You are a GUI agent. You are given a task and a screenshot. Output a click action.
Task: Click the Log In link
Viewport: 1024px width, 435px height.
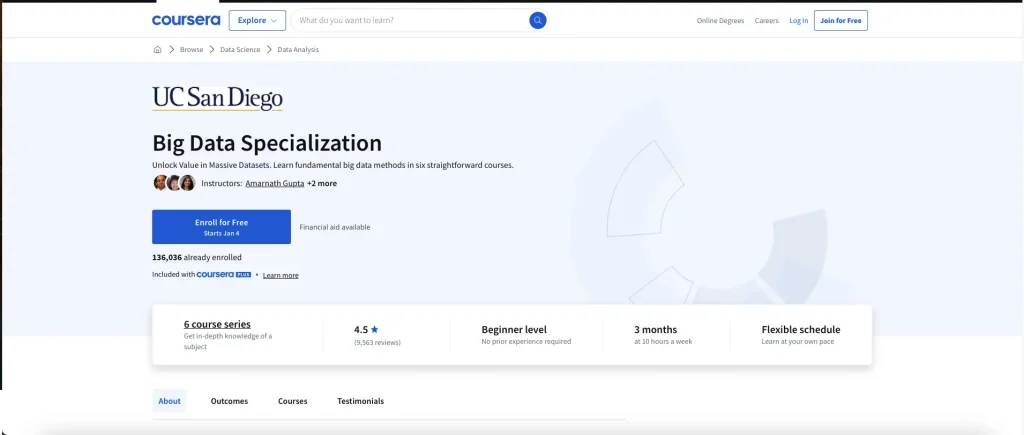pos(799,21)
